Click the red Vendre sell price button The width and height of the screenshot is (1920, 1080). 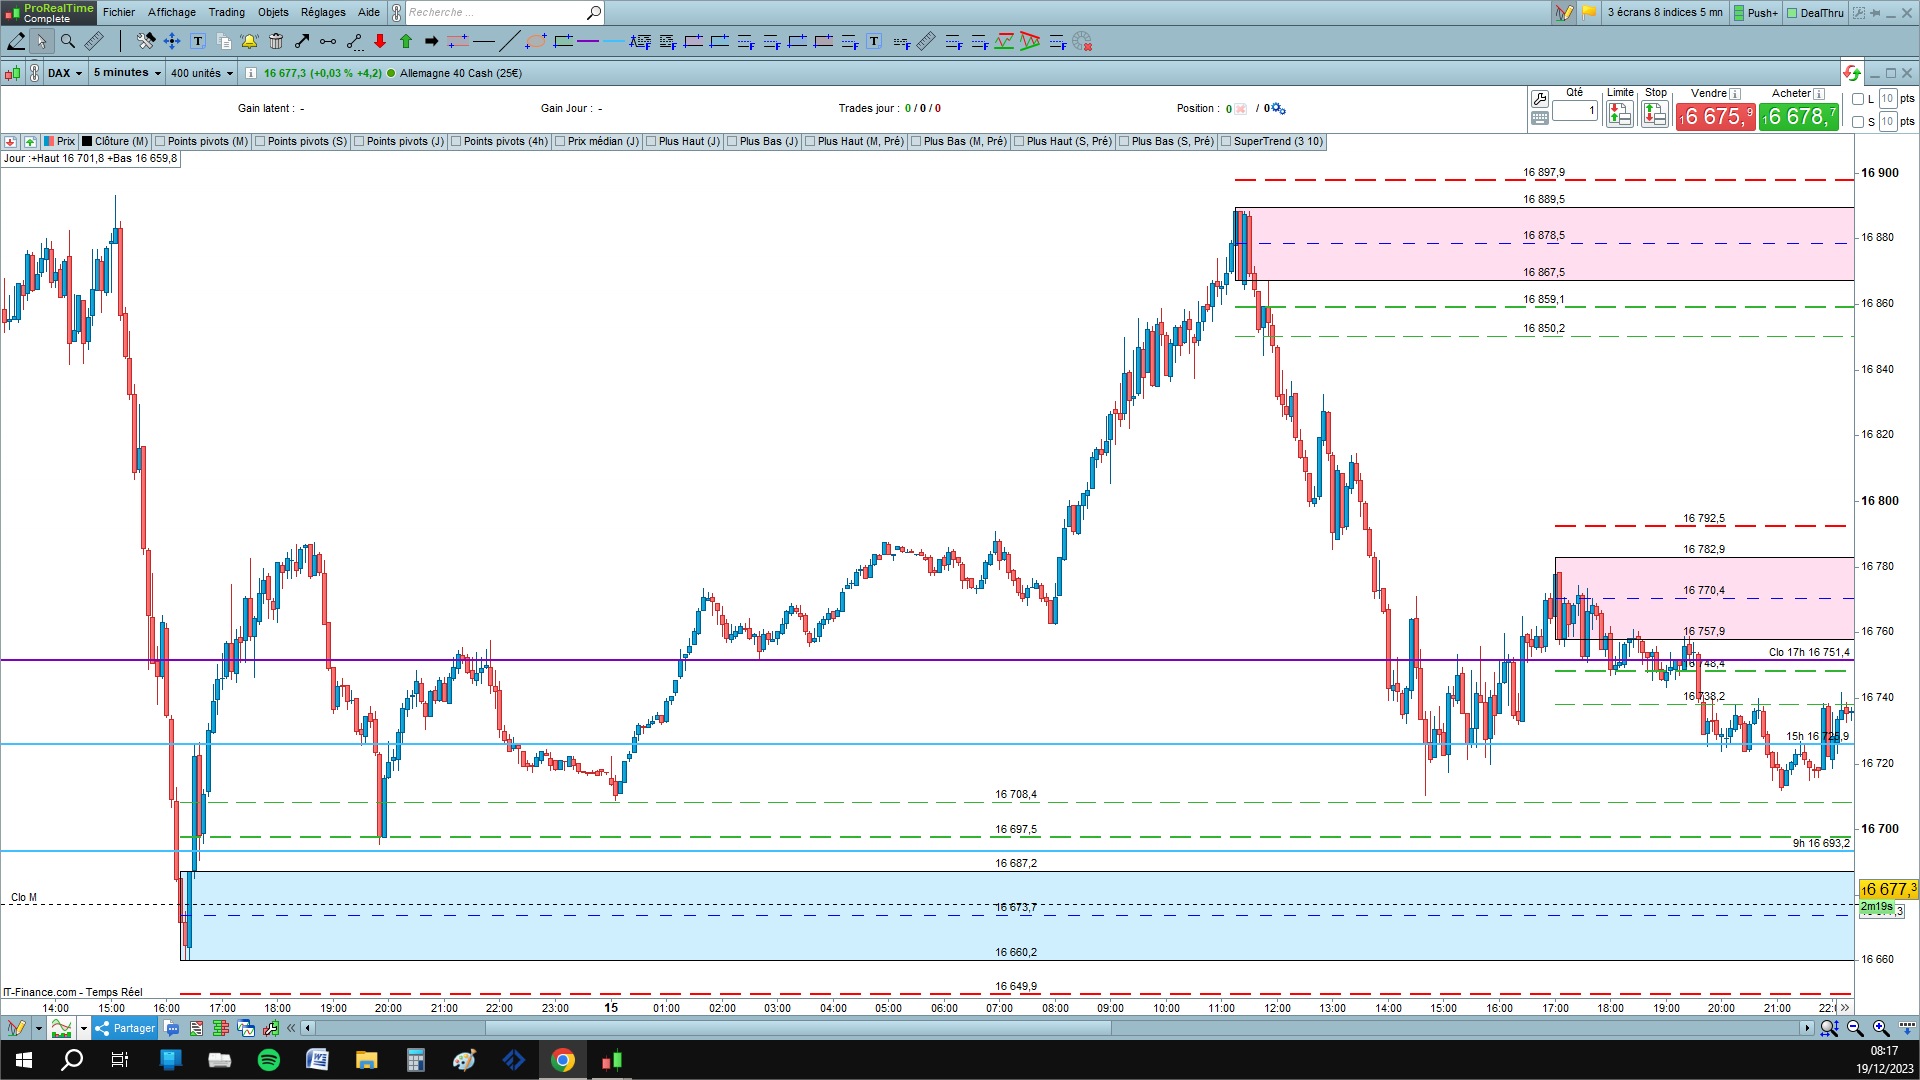[1715, 117]
